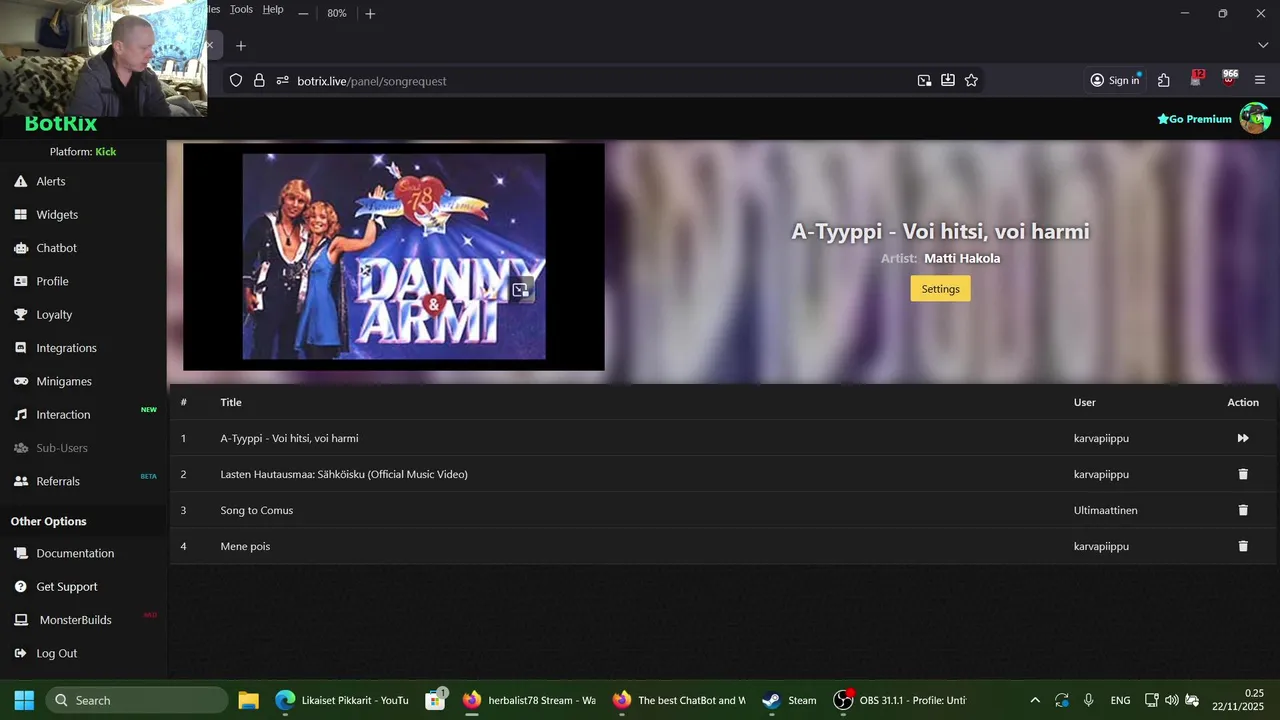Viewport: 1280px width, 720px height.
Task: Click the tracking protection shield icon
Action: click(236, 80)
